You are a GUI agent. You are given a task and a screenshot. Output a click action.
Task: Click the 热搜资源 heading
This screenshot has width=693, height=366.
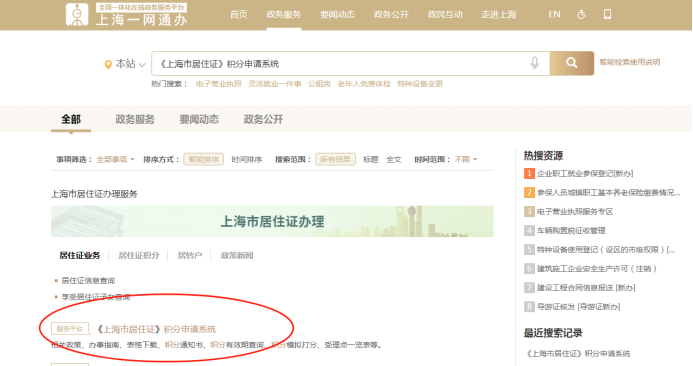pyautogui.click(x=543, y=155)
